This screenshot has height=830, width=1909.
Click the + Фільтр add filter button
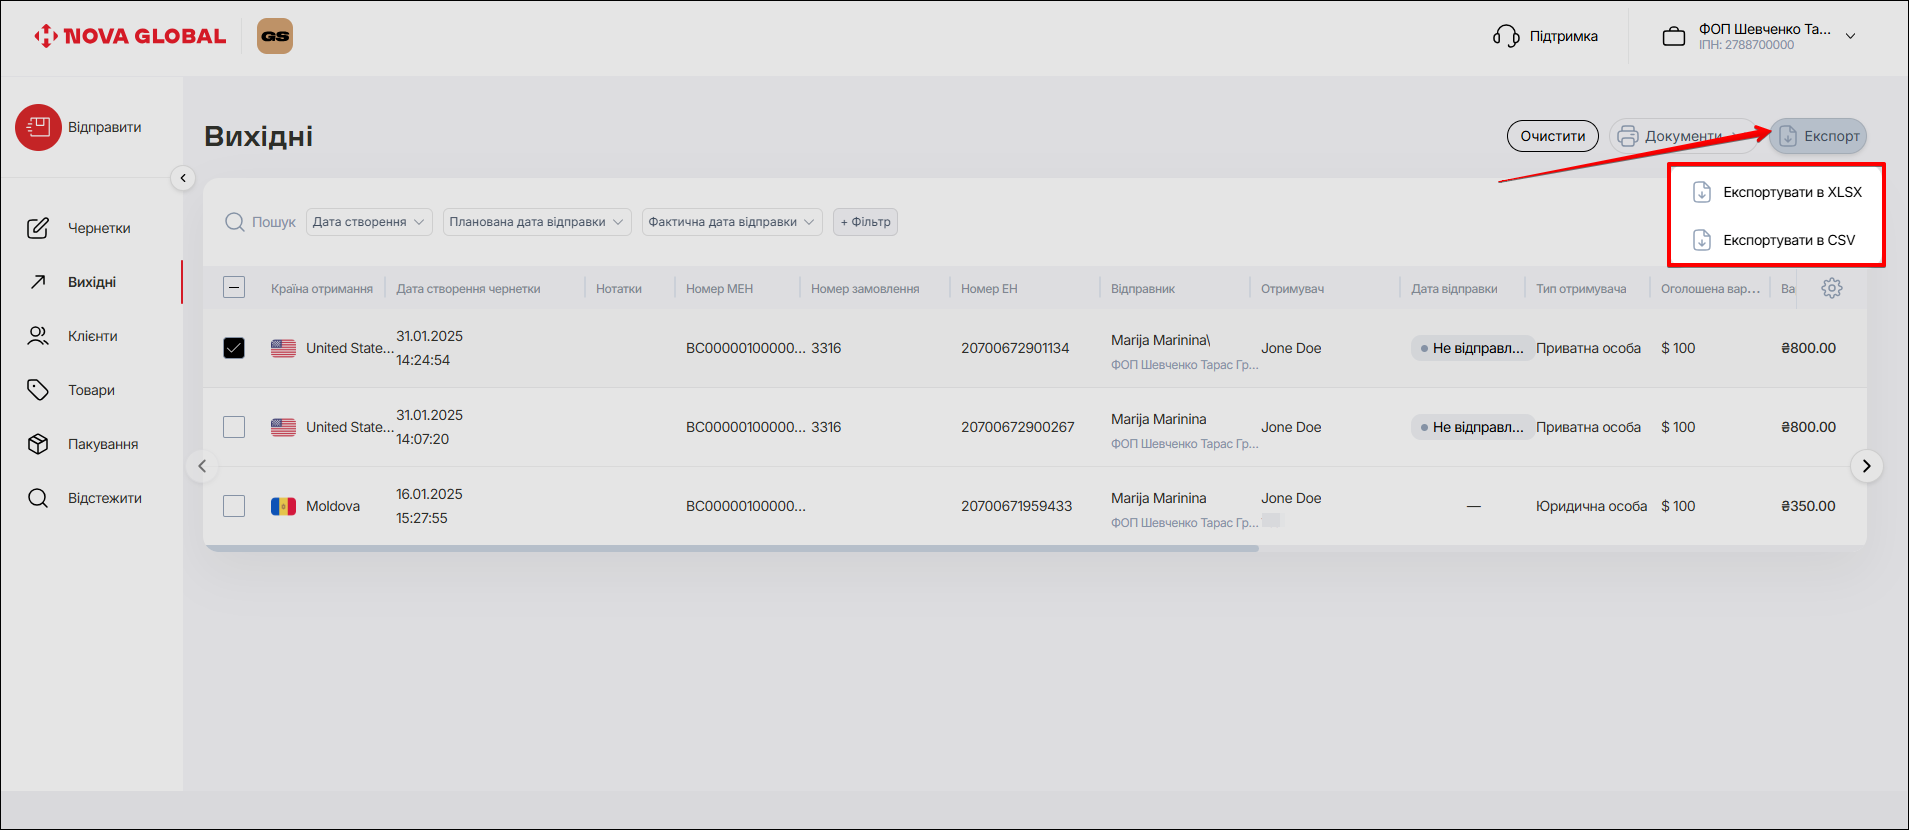click(x=865, y=222)
